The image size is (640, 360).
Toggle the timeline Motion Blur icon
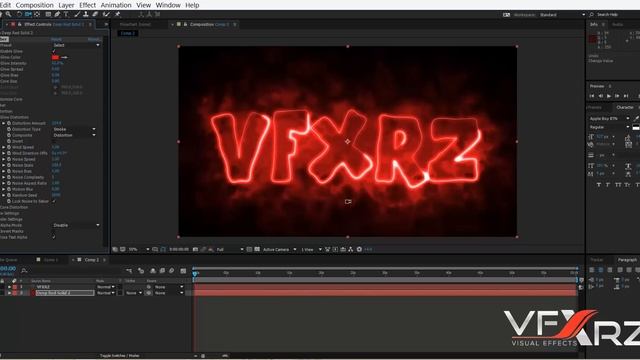[171, 271]
